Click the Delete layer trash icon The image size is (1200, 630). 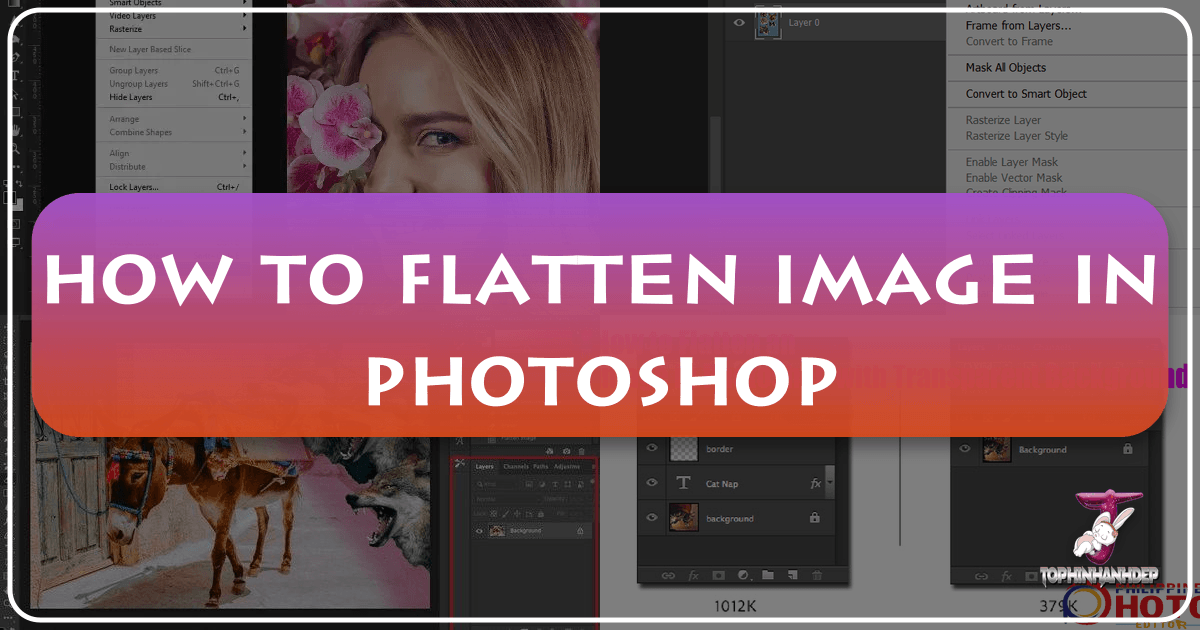click(x=817, y=575)
